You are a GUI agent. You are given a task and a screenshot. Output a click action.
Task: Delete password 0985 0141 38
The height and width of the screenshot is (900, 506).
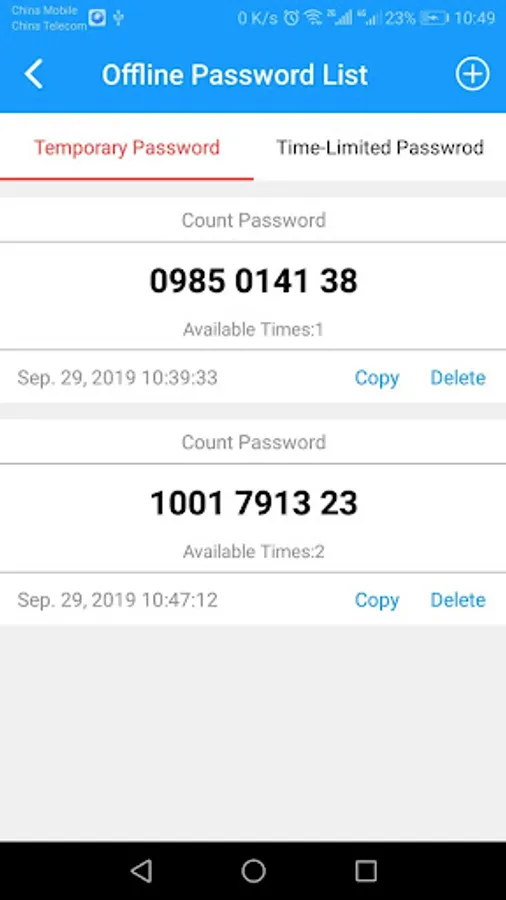tap(458, 378)
